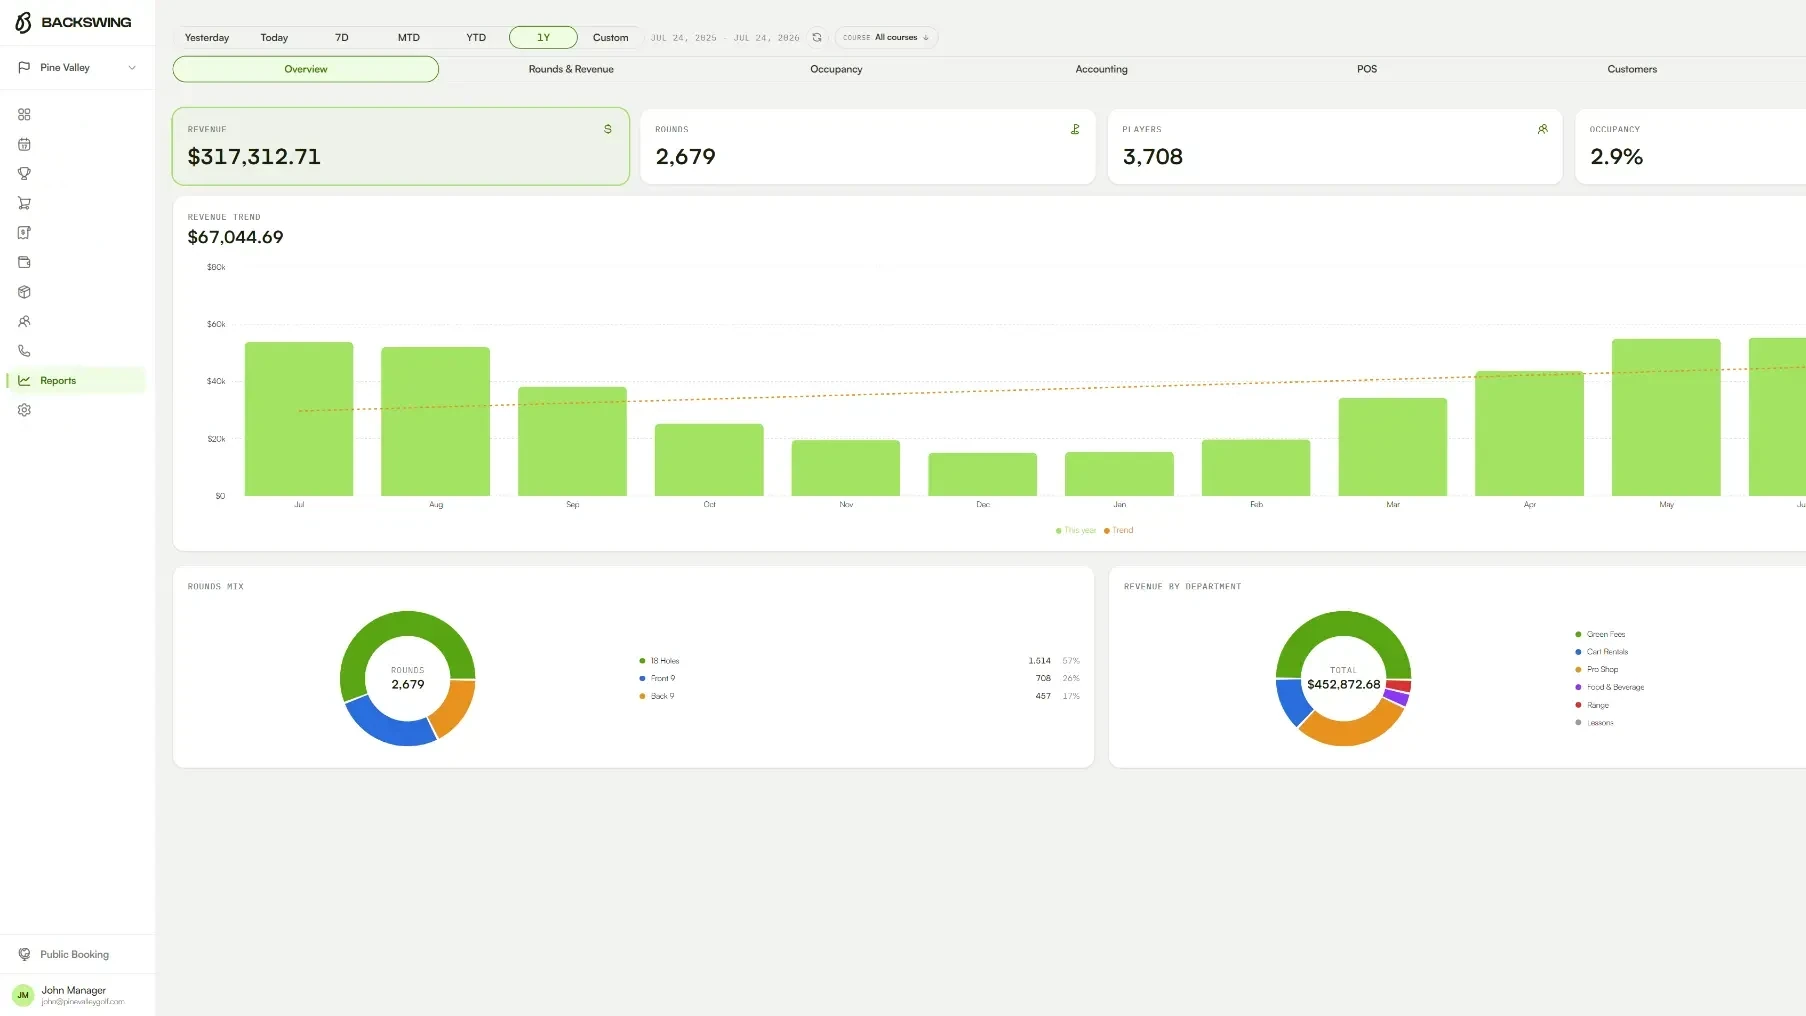Click the JM user avatar
The image size is (1806, 1016).
coord(23,995)
